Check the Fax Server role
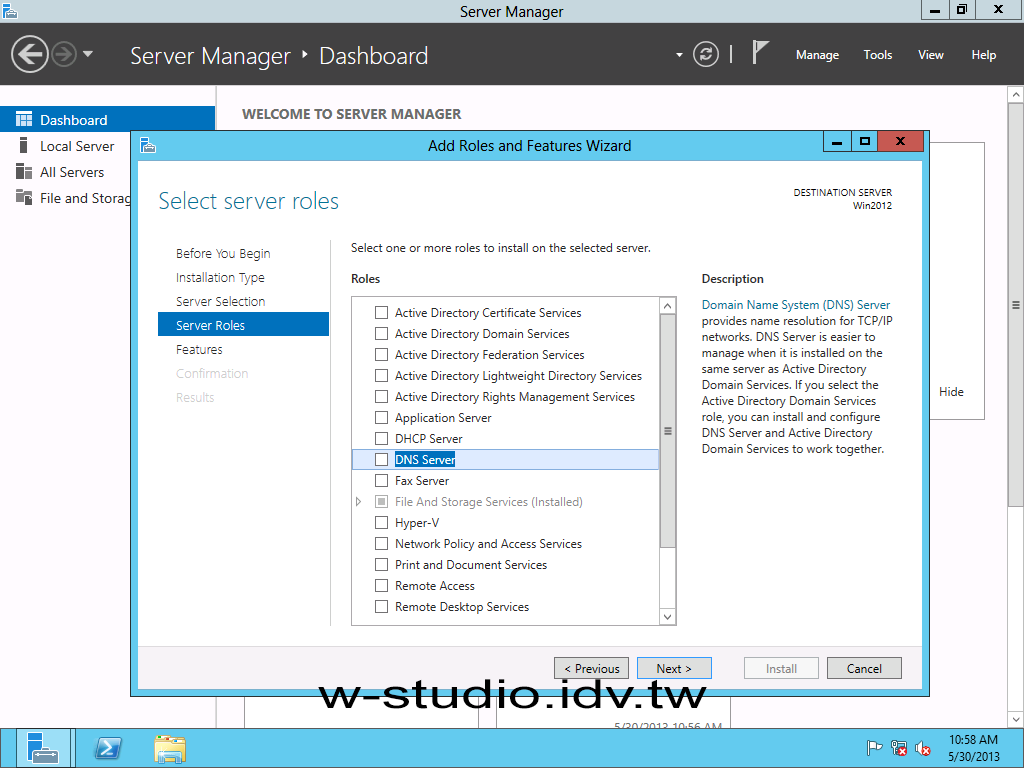Viewport: 1024px width, 768px height. [x=381, y=481]
